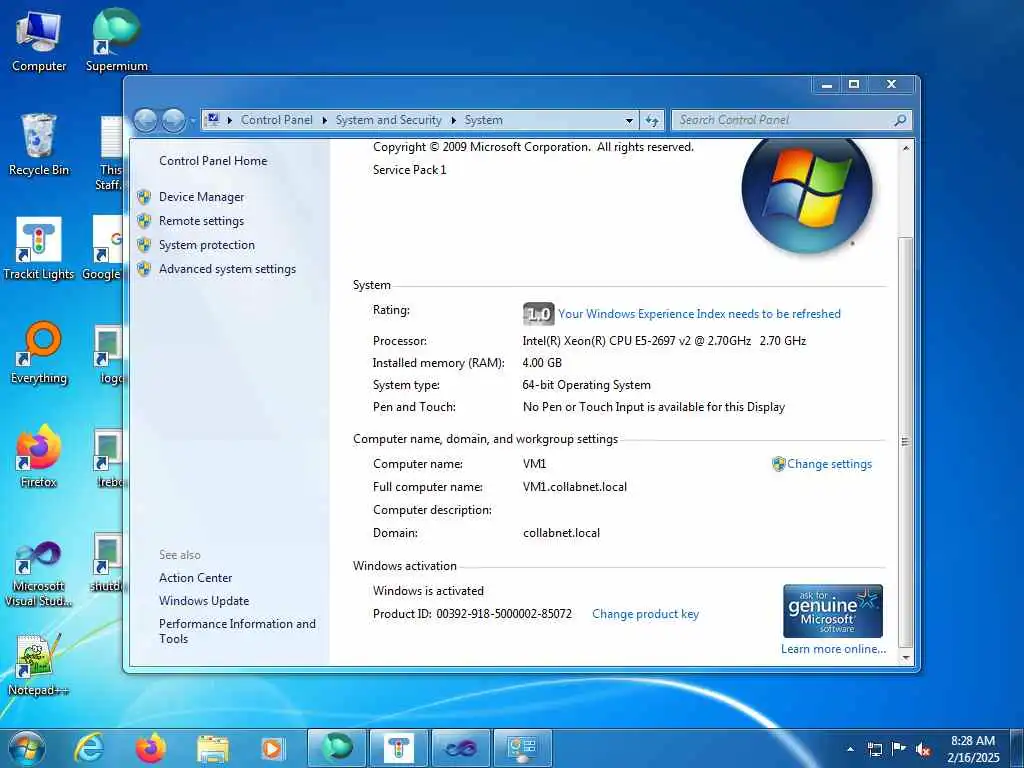Click the Windows Experience Index 1.0 rating badge
Viewport: 1024px width, 768px height.
pos(538,314)
